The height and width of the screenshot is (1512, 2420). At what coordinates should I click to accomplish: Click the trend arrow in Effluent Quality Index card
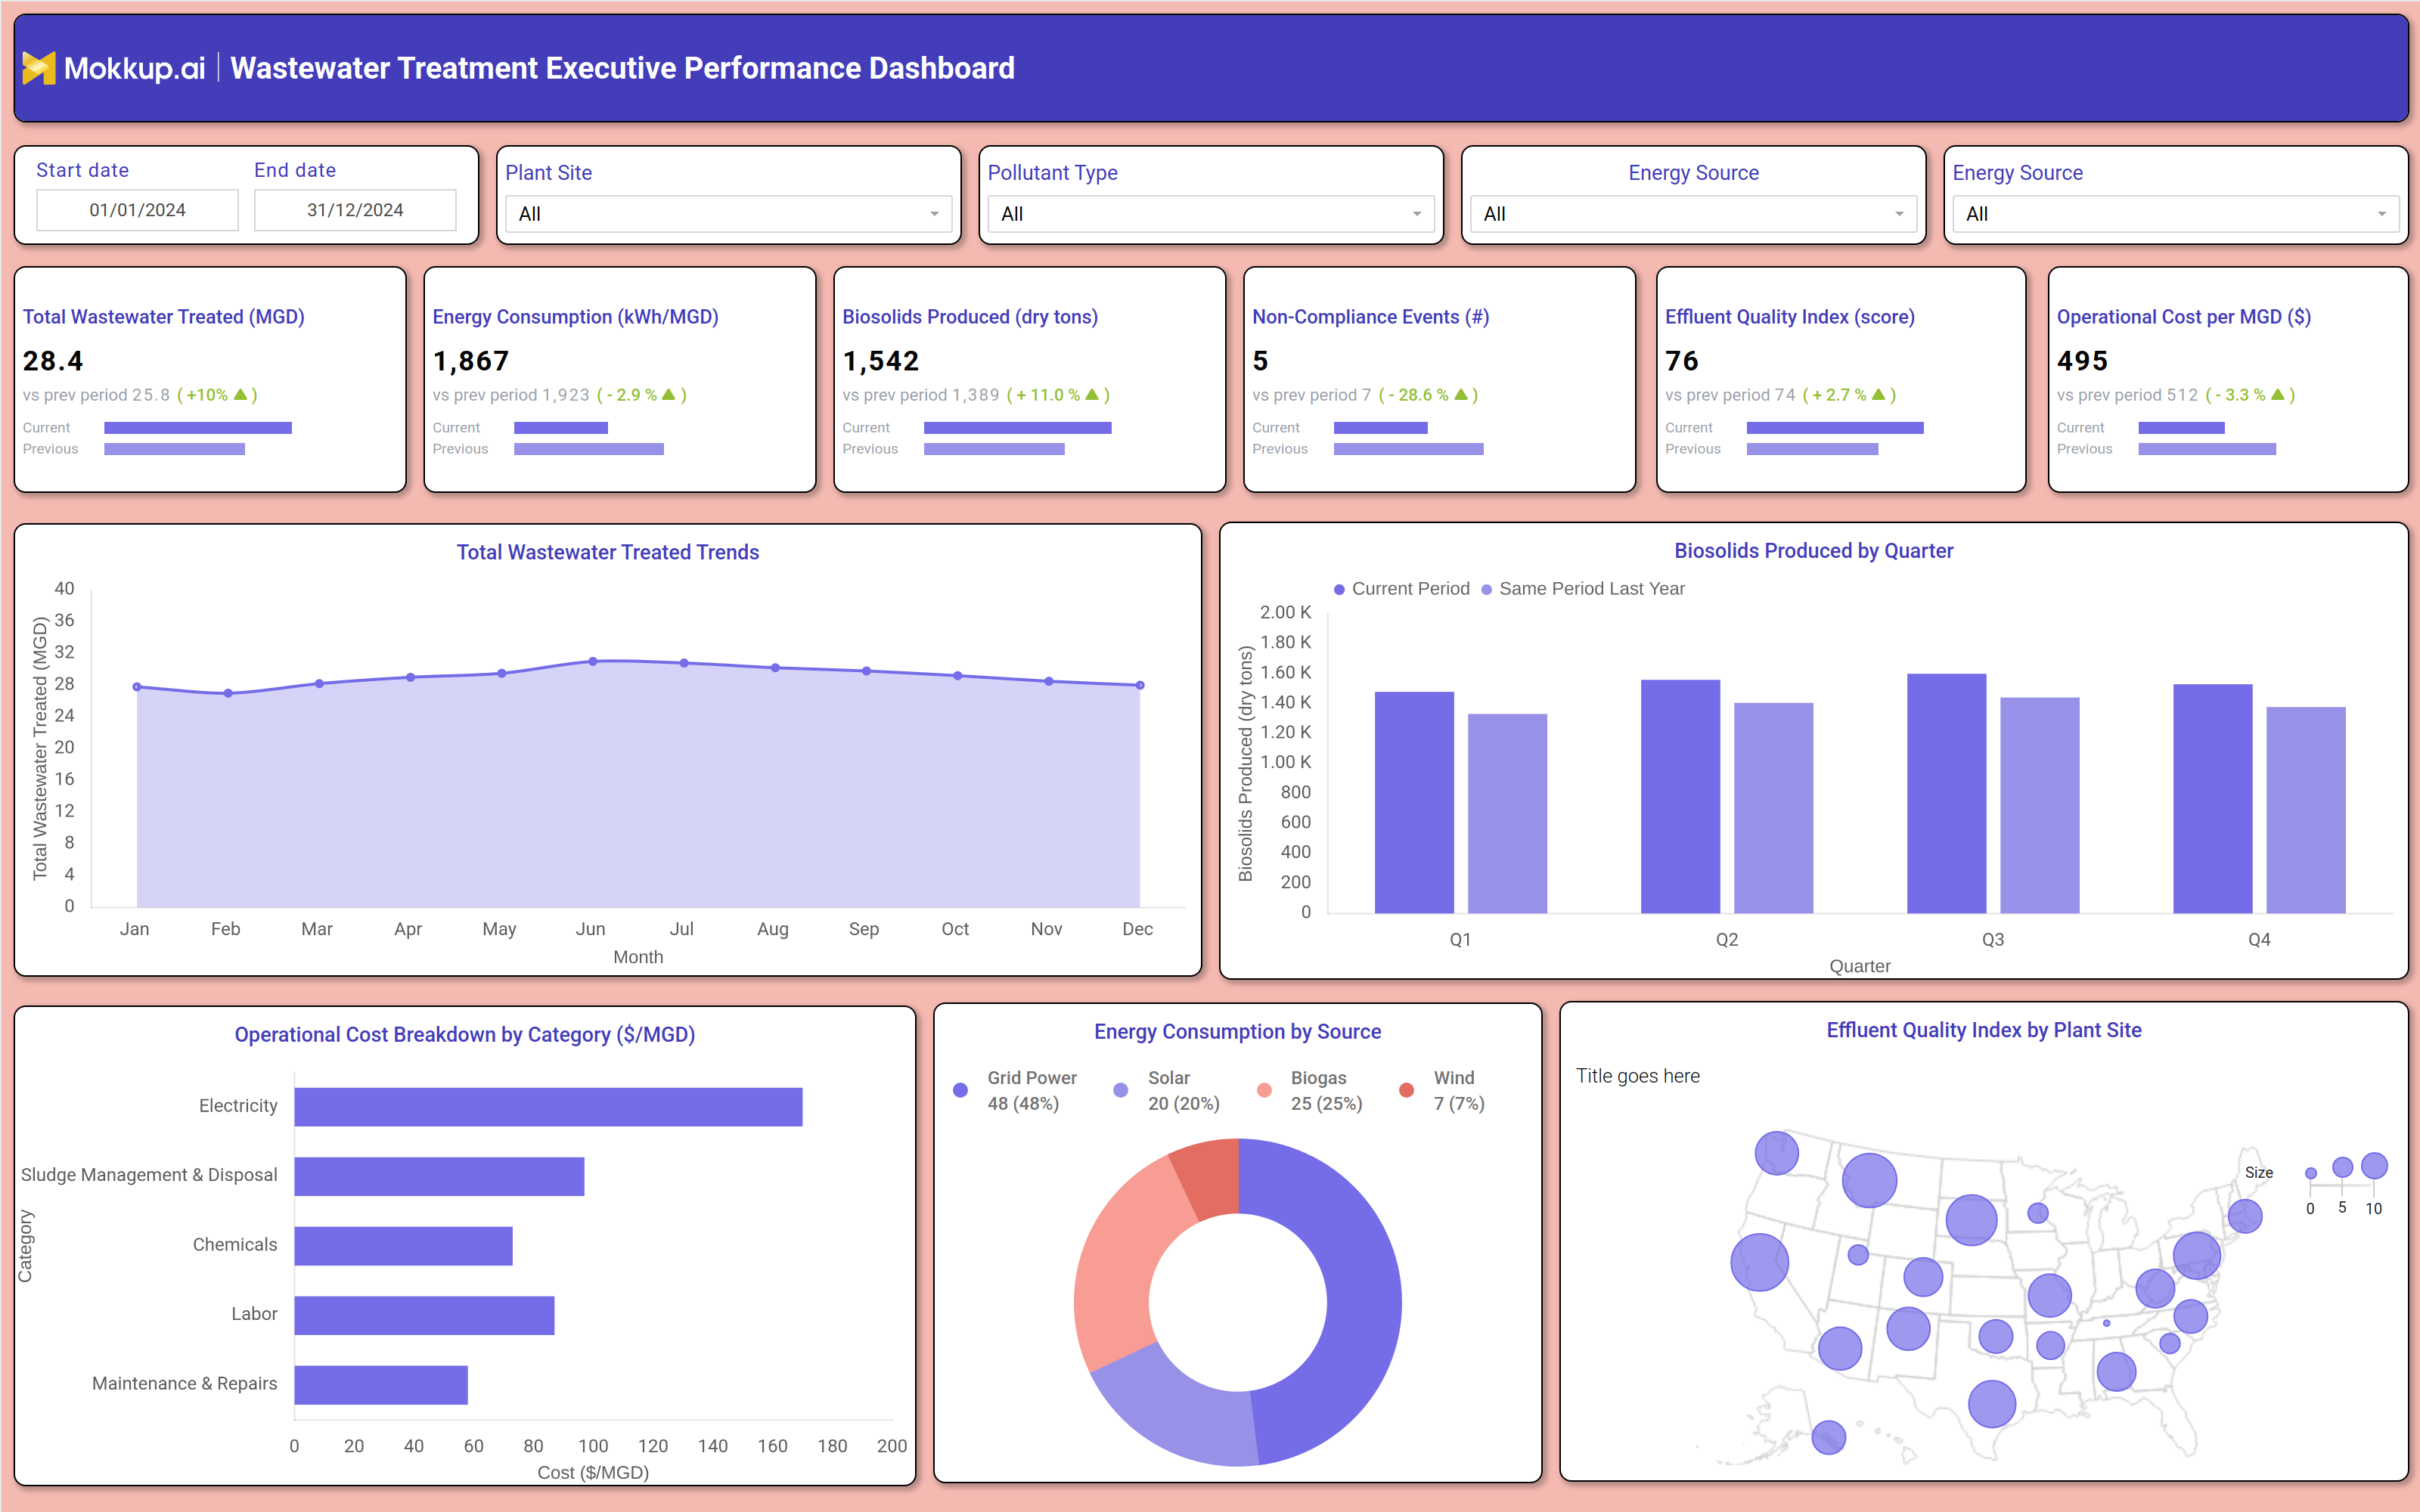point(1878,395)
